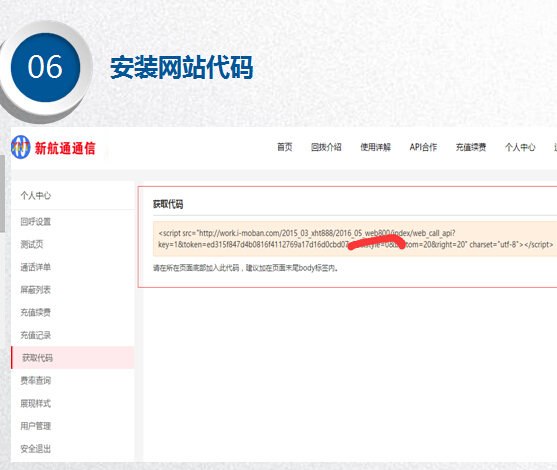This screenshot has height=470, width=557.
Task: Open 展现样式 in the sidebar
Action: (x=36, y=403)
